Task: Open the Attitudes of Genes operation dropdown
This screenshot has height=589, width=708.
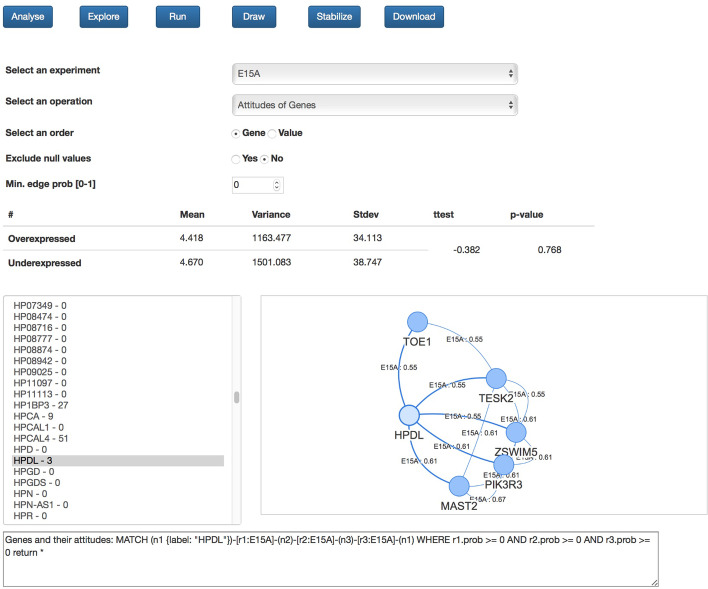Action: [x=374, y=104]
